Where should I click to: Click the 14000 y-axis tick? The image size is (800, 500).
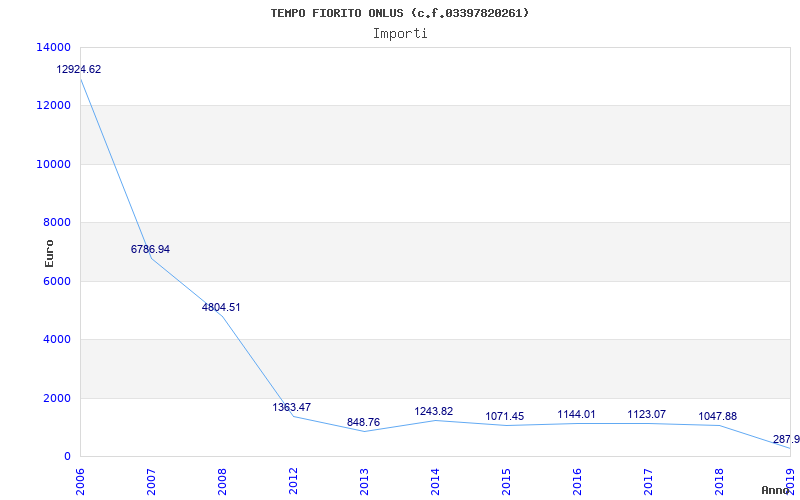(x=54, y=47)
